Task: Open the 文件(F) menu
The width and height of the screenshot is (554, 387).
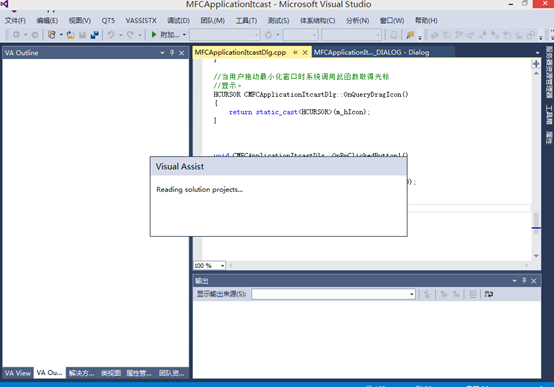Action: tap(15, 20)
